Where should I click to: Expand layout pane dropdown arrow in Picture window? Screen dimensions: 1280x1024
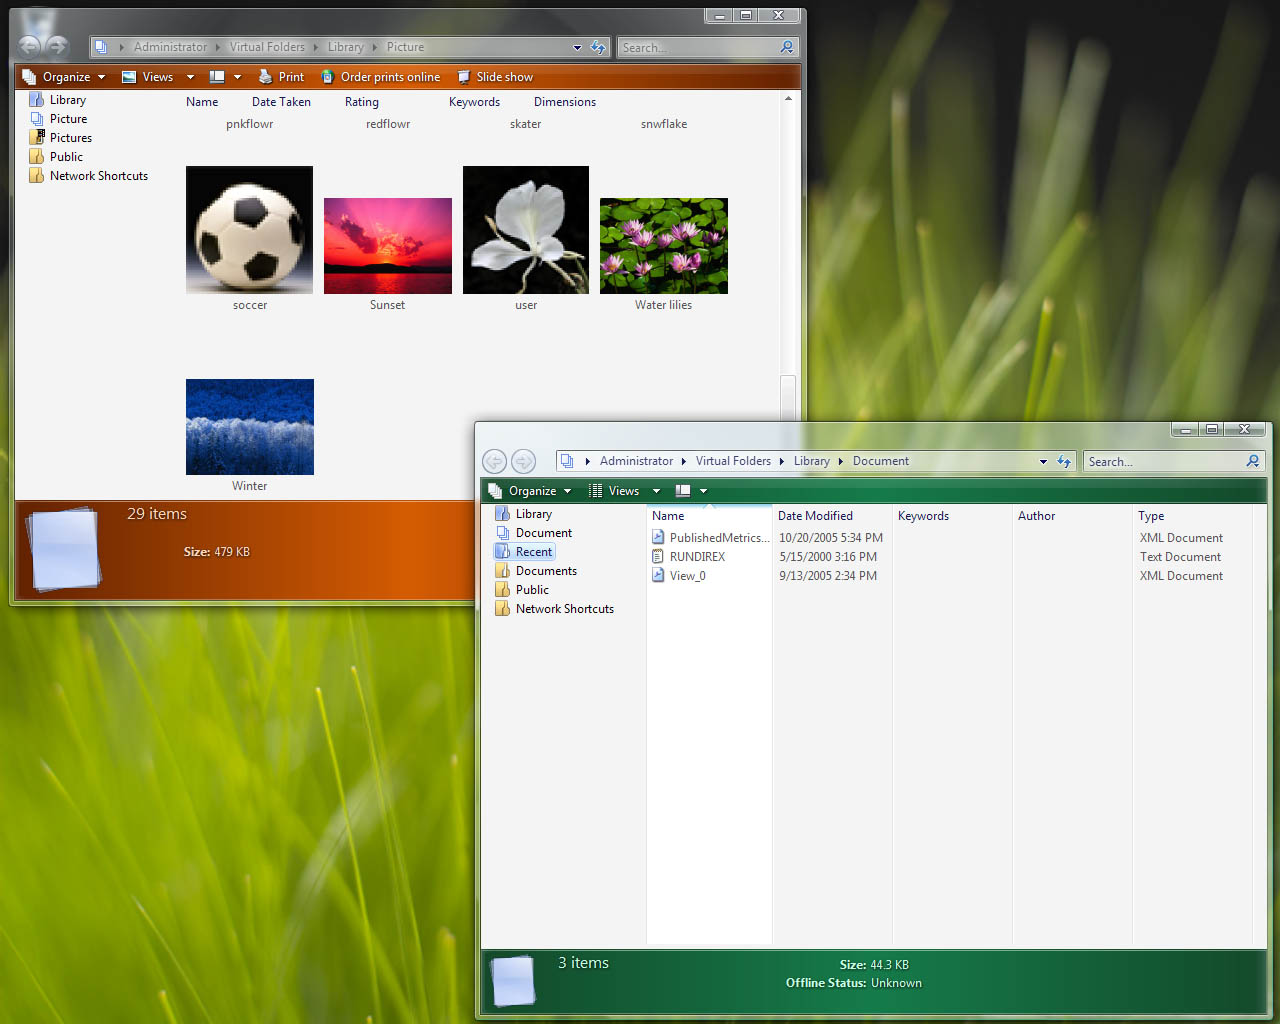237,77
